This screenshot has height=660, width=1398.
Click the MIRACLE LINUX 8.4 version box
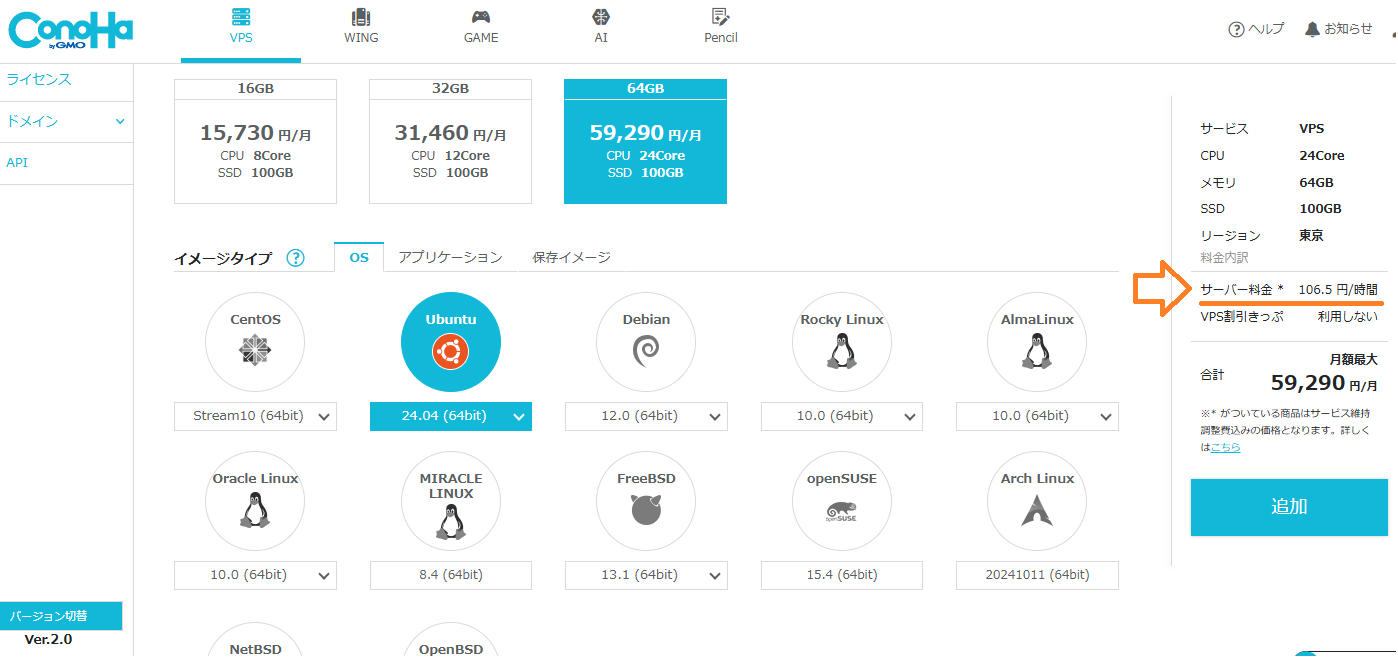tap(451, 575)
